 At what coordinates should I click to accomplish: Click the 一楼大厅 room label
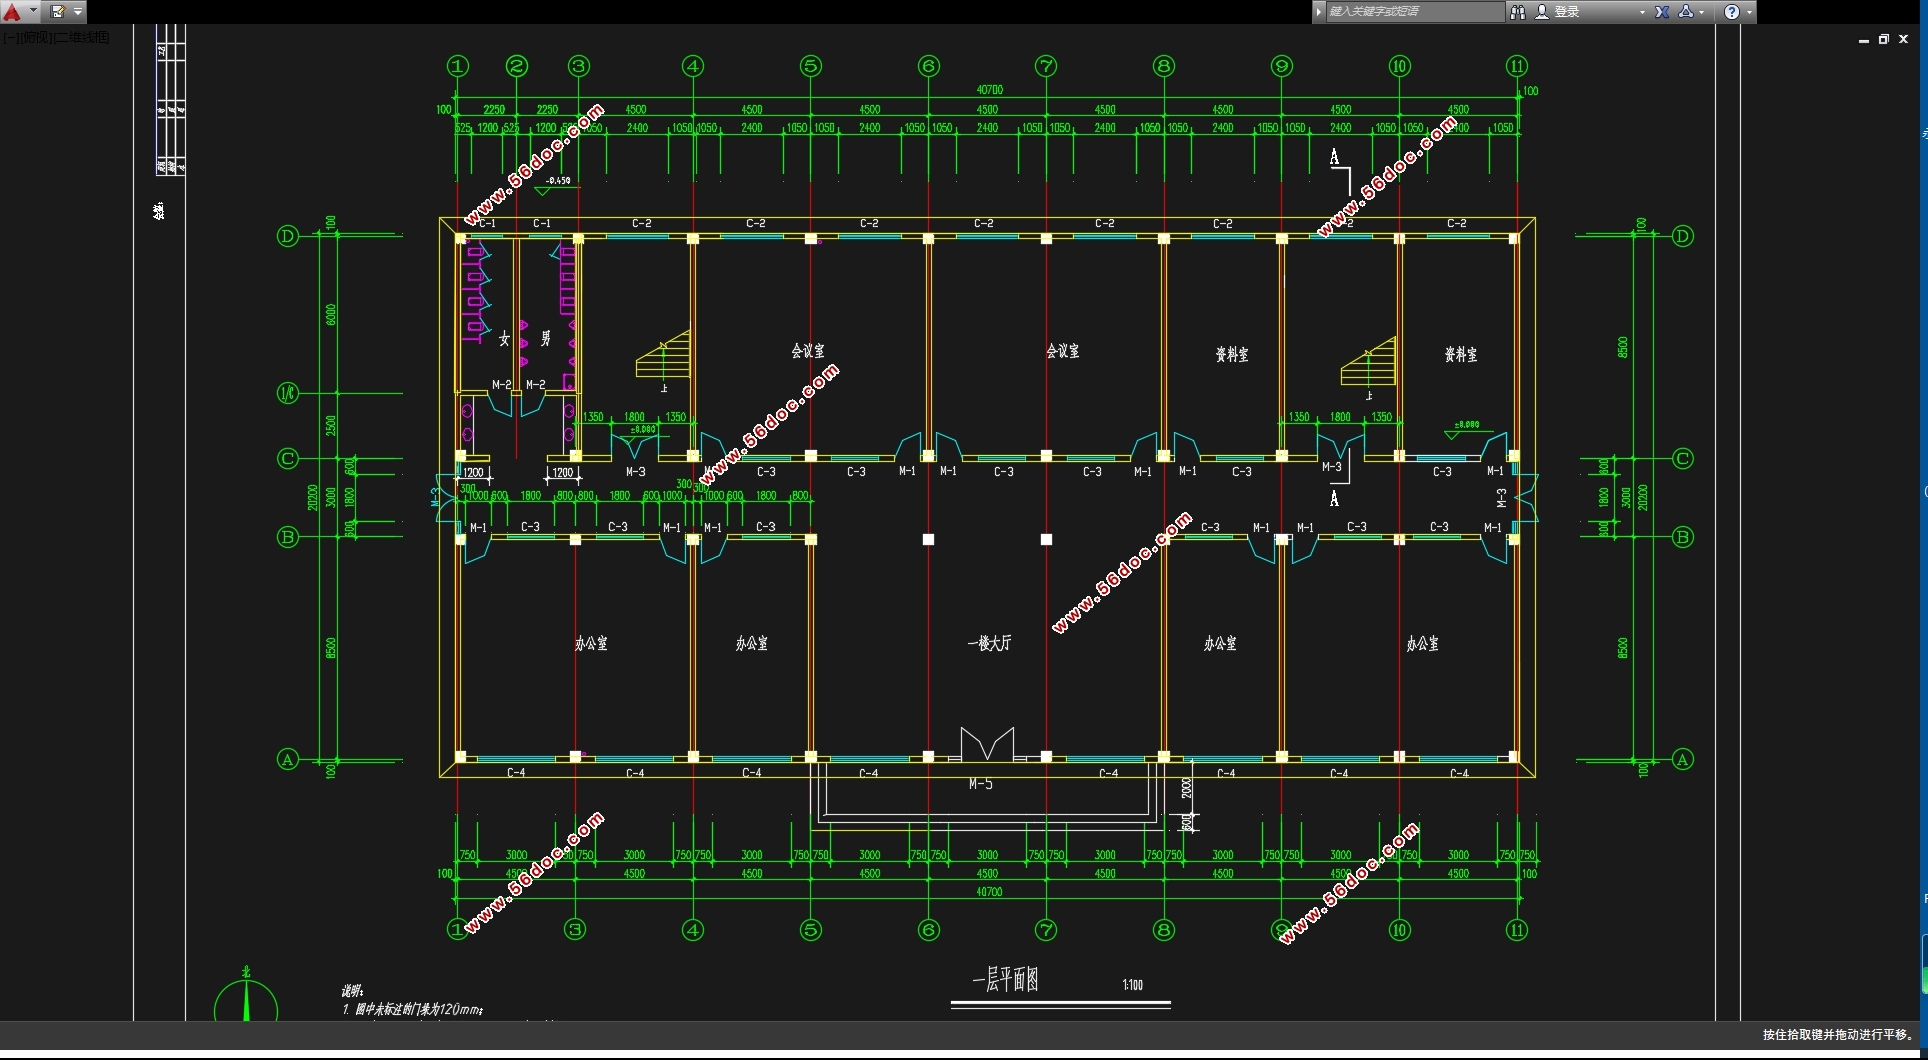pyautogui.click(x=989, y=644)
